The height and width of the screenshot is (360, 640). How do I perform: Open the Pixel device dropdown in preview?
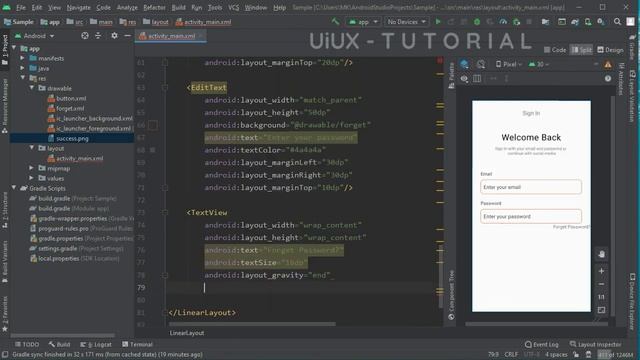509,64
